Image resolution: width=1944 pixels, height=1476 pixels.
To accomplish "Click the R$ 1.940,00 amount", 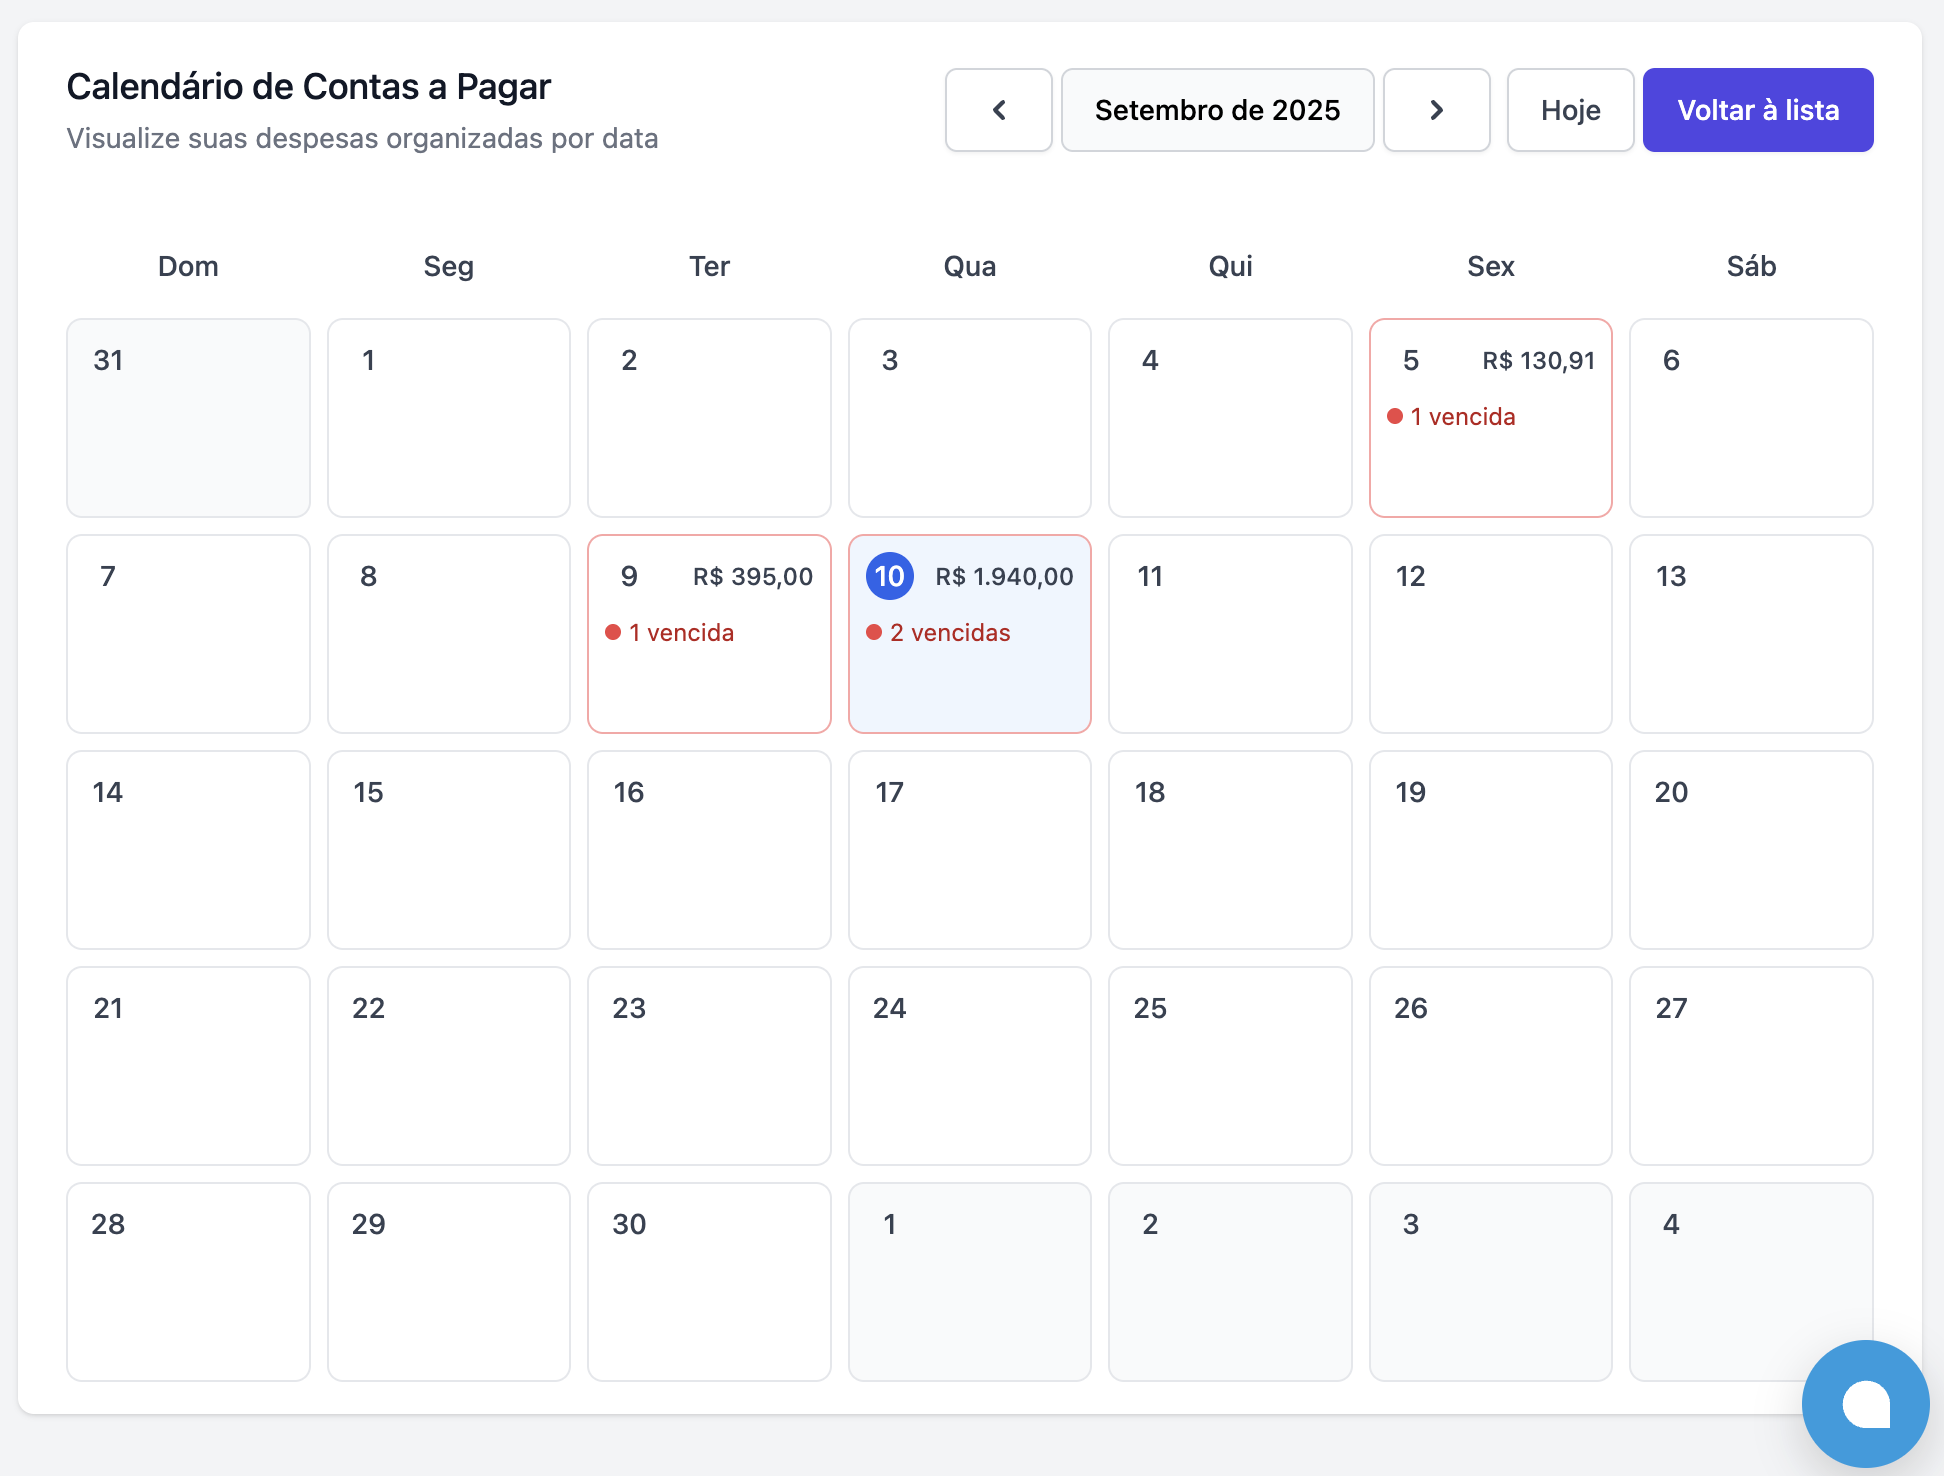I will point(1004,577).
